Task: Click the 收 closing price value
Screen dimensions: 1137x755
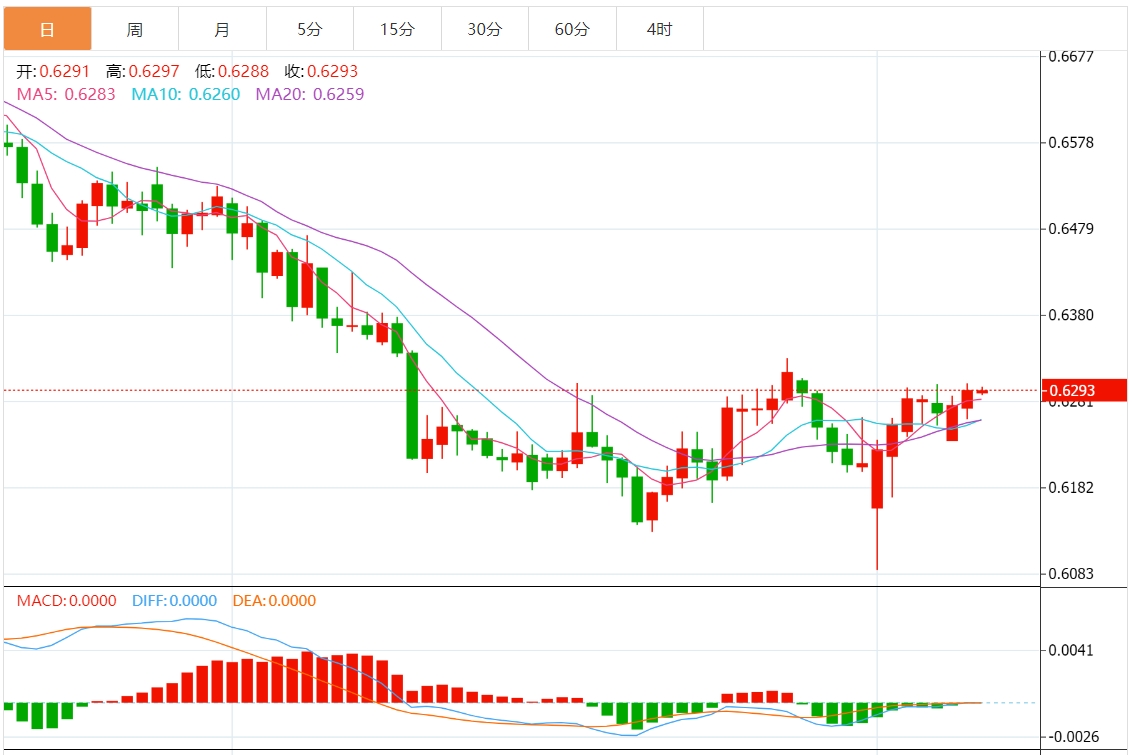Action: 332,71
